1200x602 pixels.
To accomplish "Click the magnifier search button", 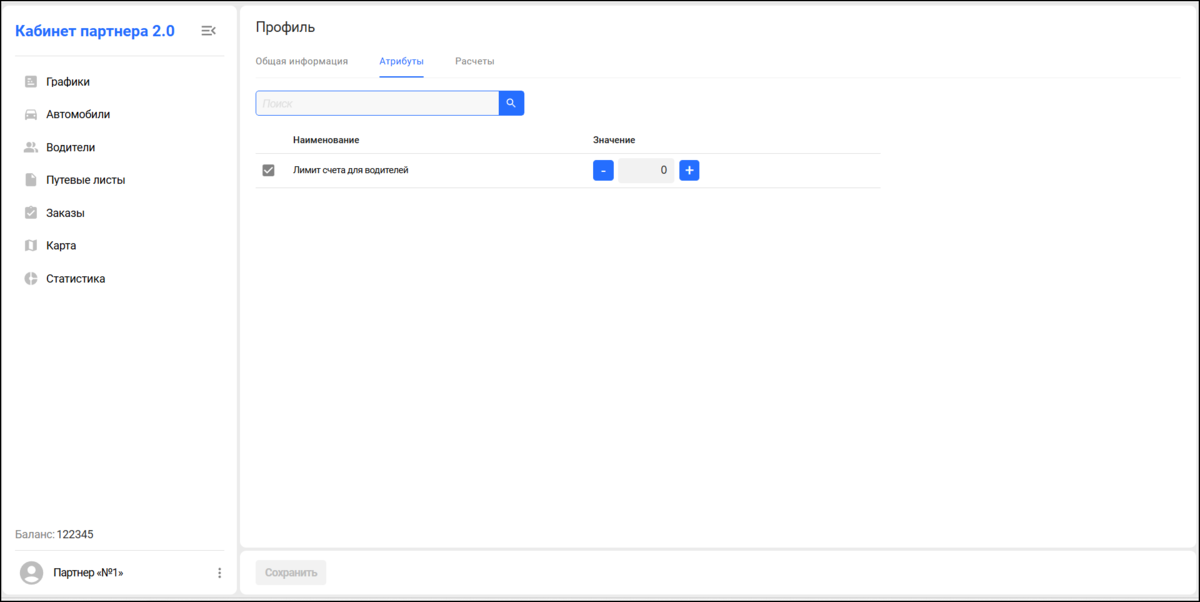I will pos(511,103).
